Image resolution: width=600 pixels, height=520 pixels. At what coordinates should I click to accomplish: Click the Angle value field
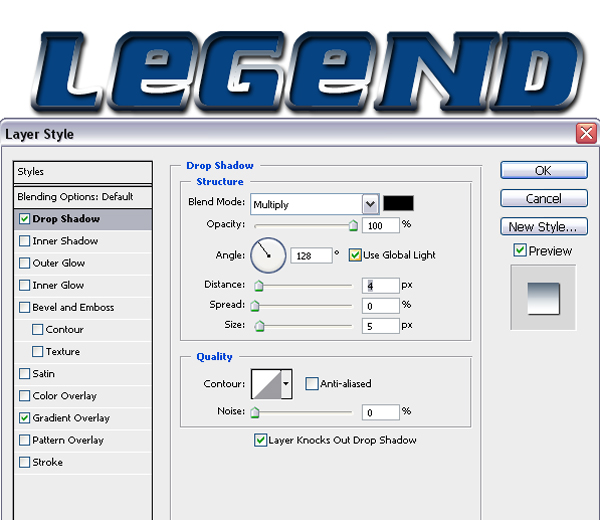pos(311,256)
